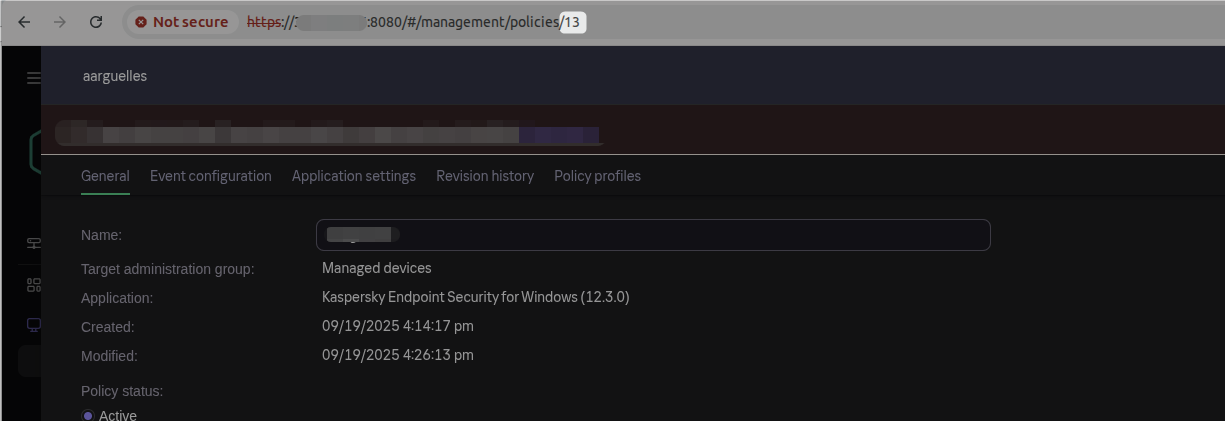The image size is (1225, 421).
Task: Reload the current page
Action: click(96, 21)
